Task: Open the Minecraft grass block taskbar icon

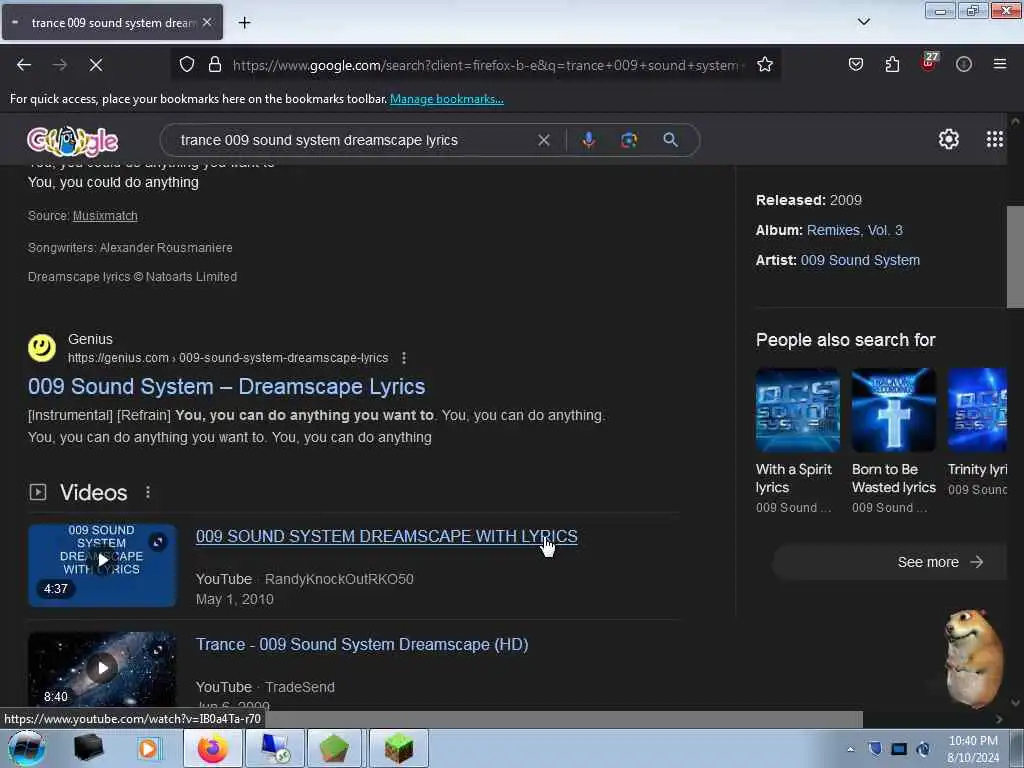Action: coord(399,748)
